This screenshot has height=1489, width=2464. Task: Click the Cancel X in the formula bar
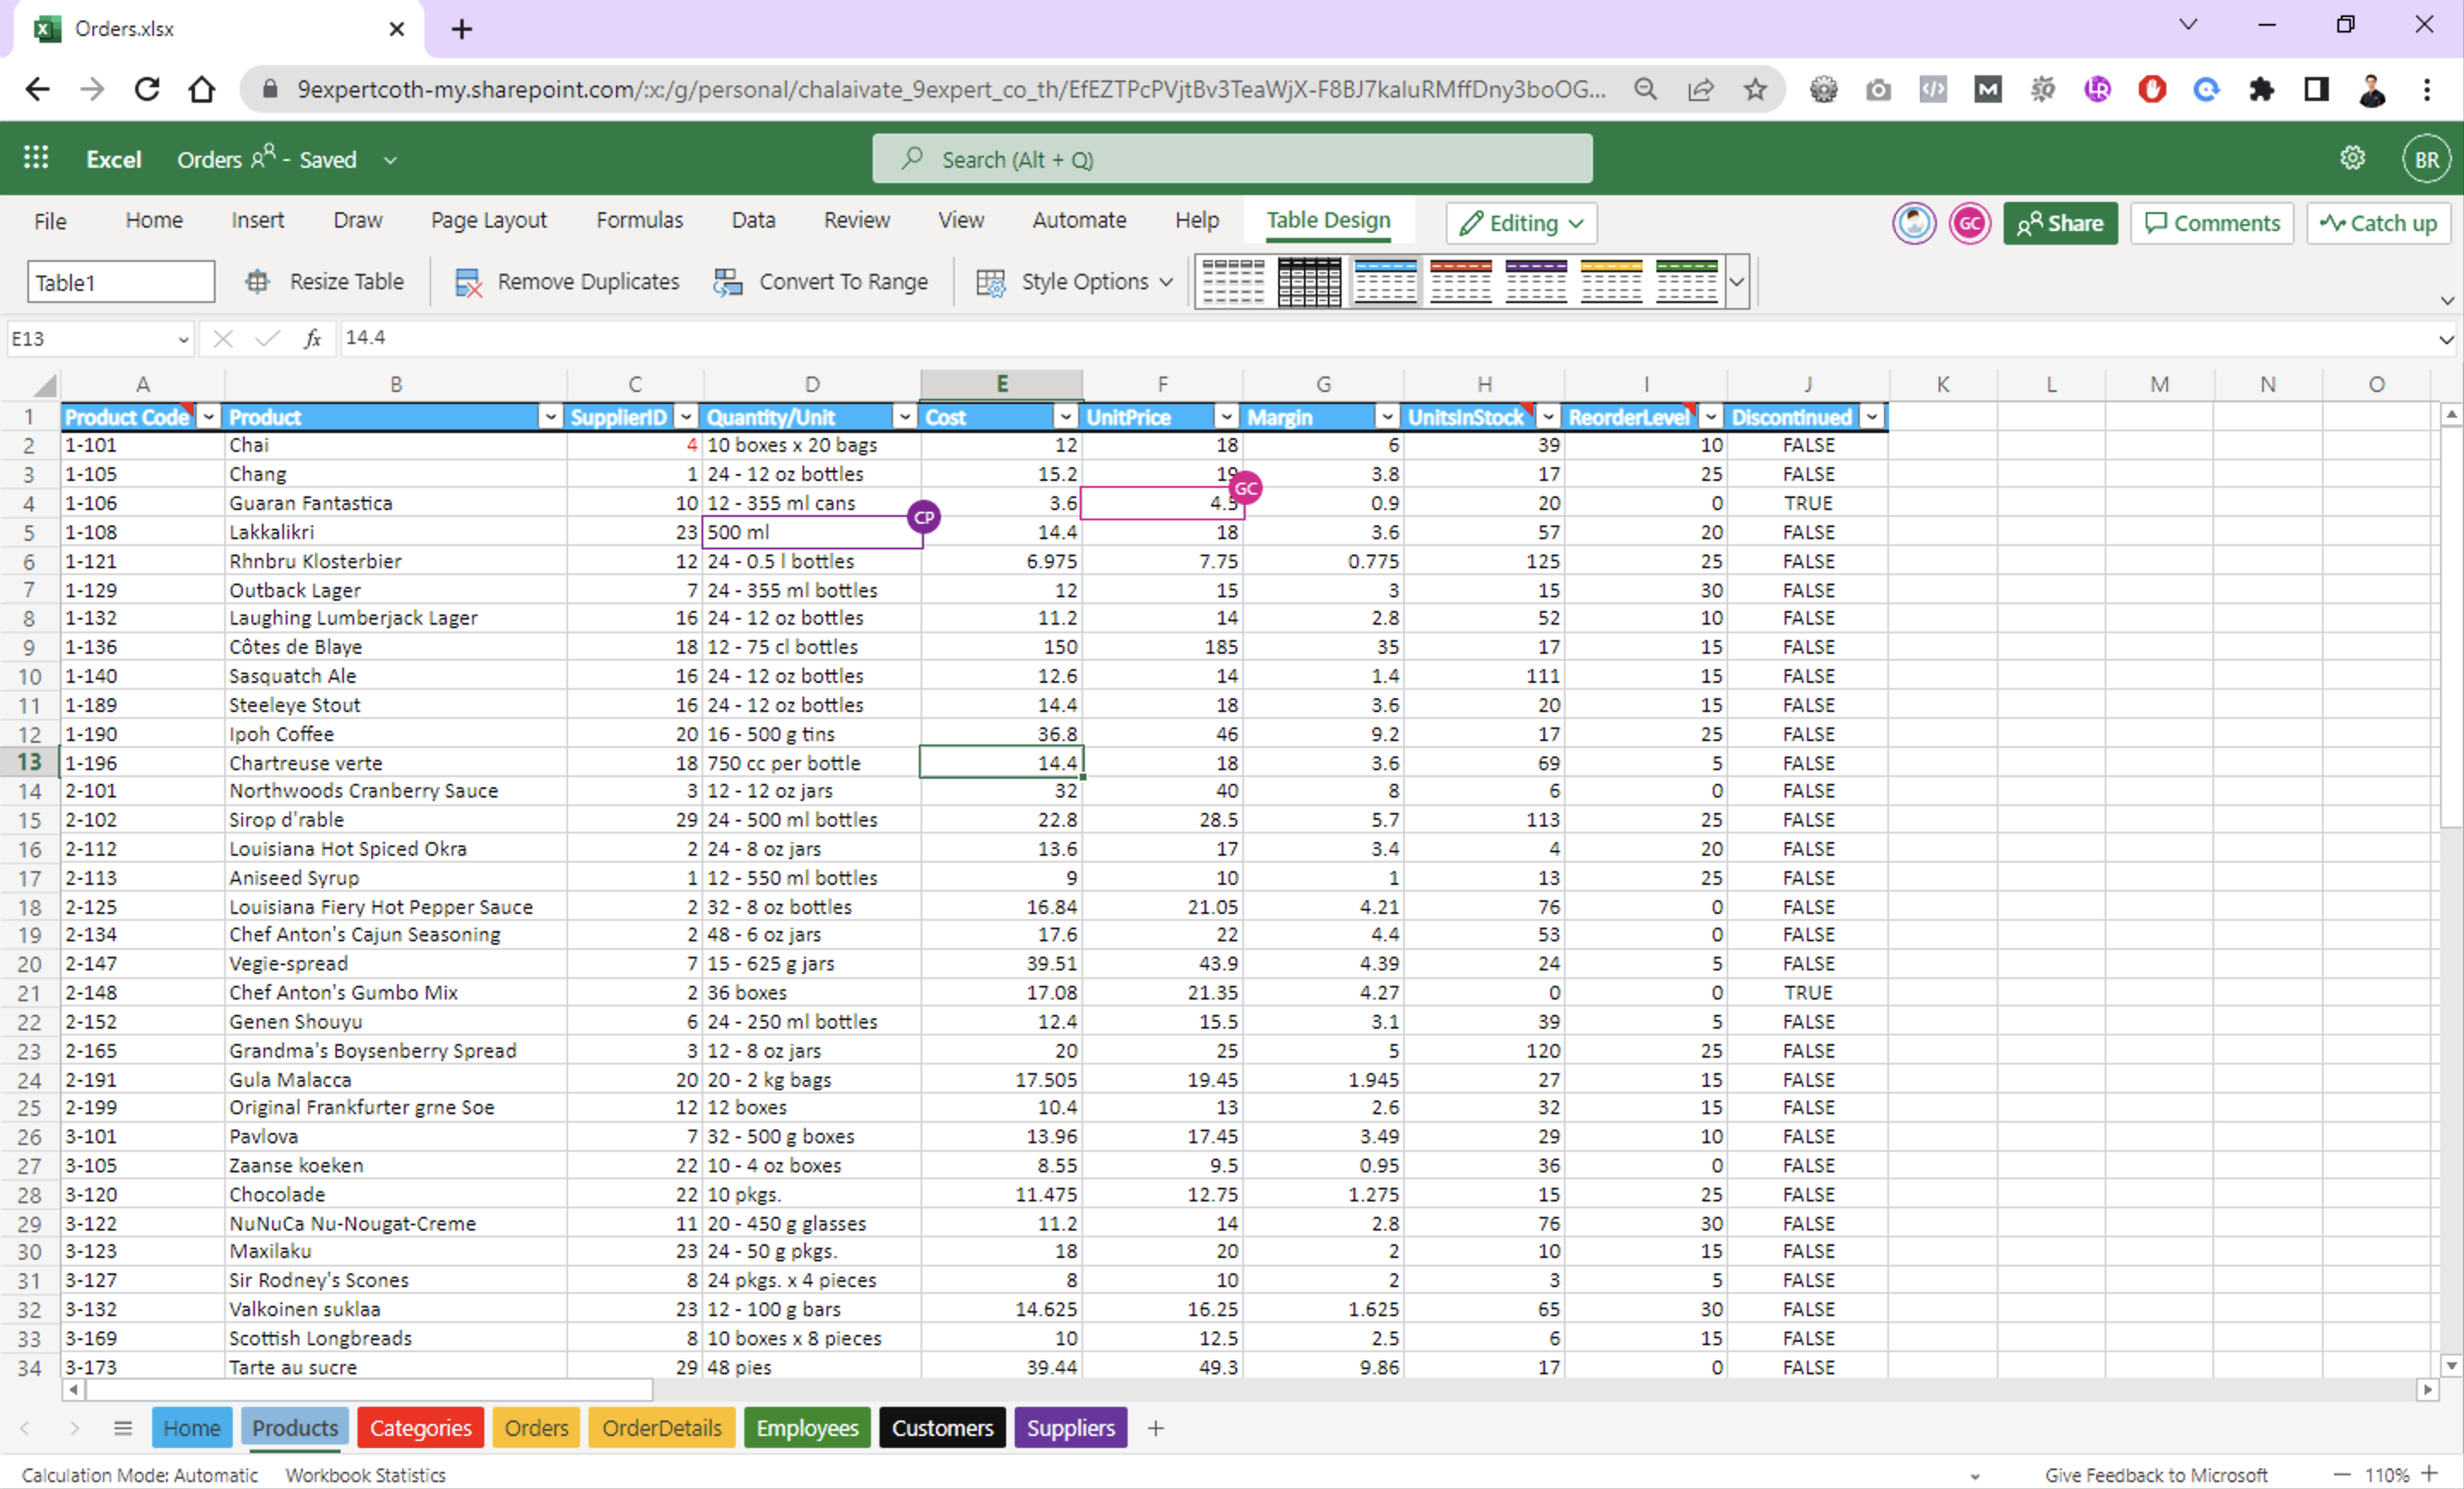(222, 338)
